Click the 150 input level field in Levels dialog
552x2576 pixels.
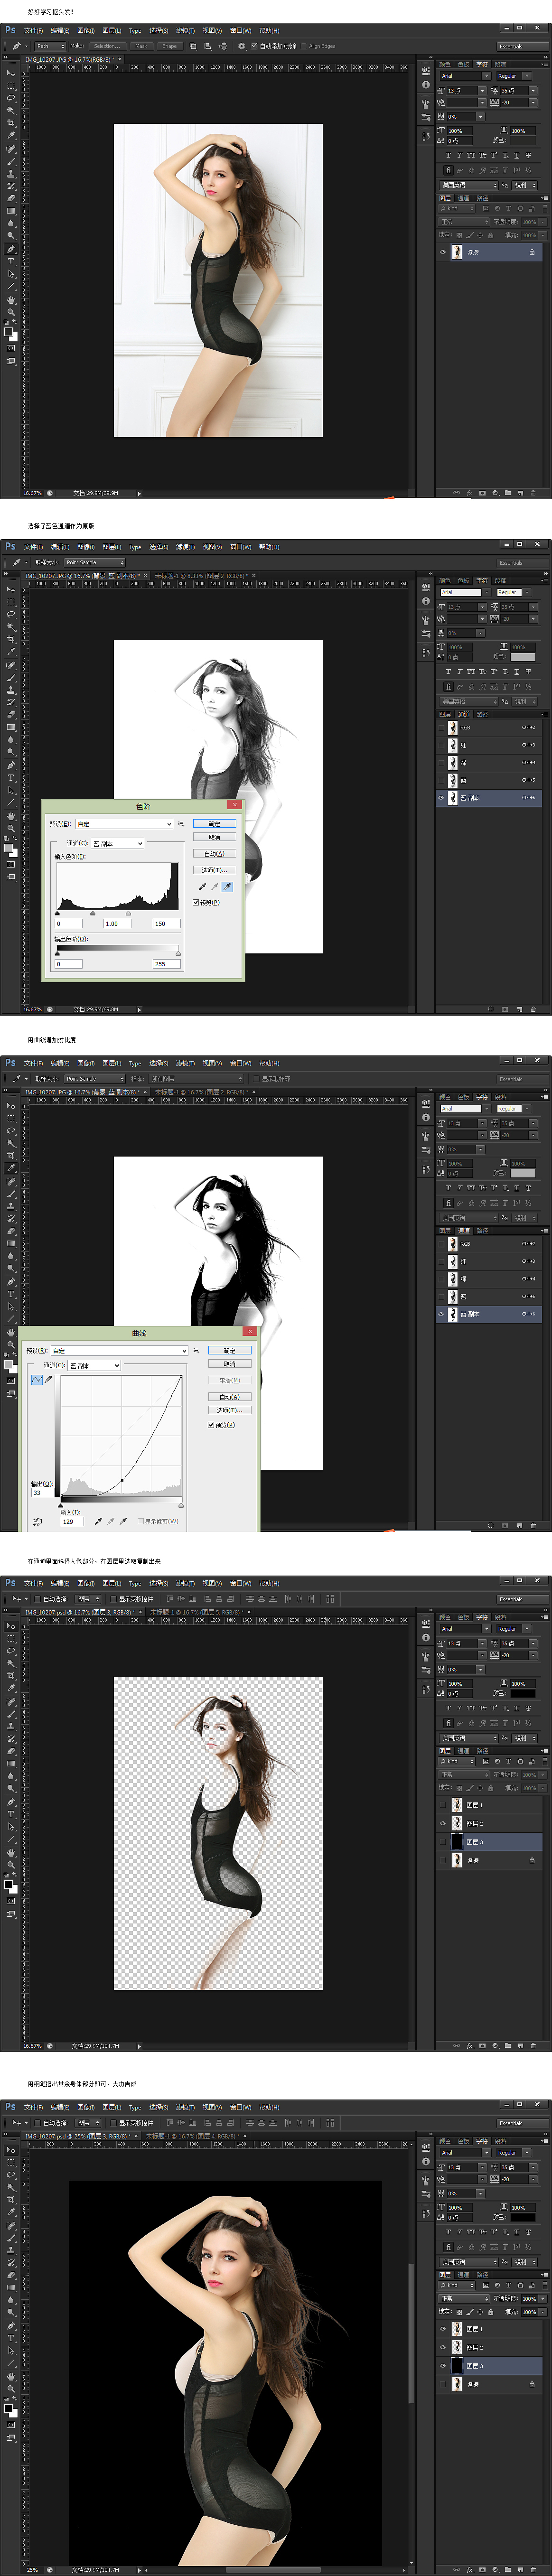coord(167,924)
